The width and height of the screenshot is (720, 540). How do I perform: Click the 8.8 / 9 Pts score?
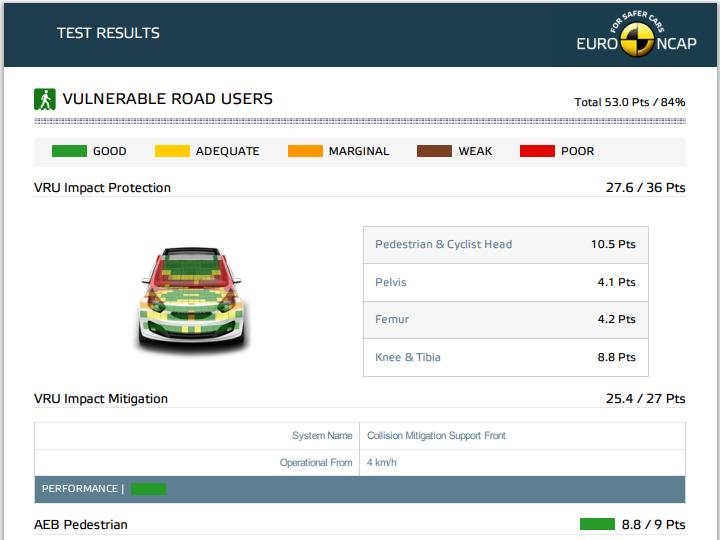[x=653, y=524]
